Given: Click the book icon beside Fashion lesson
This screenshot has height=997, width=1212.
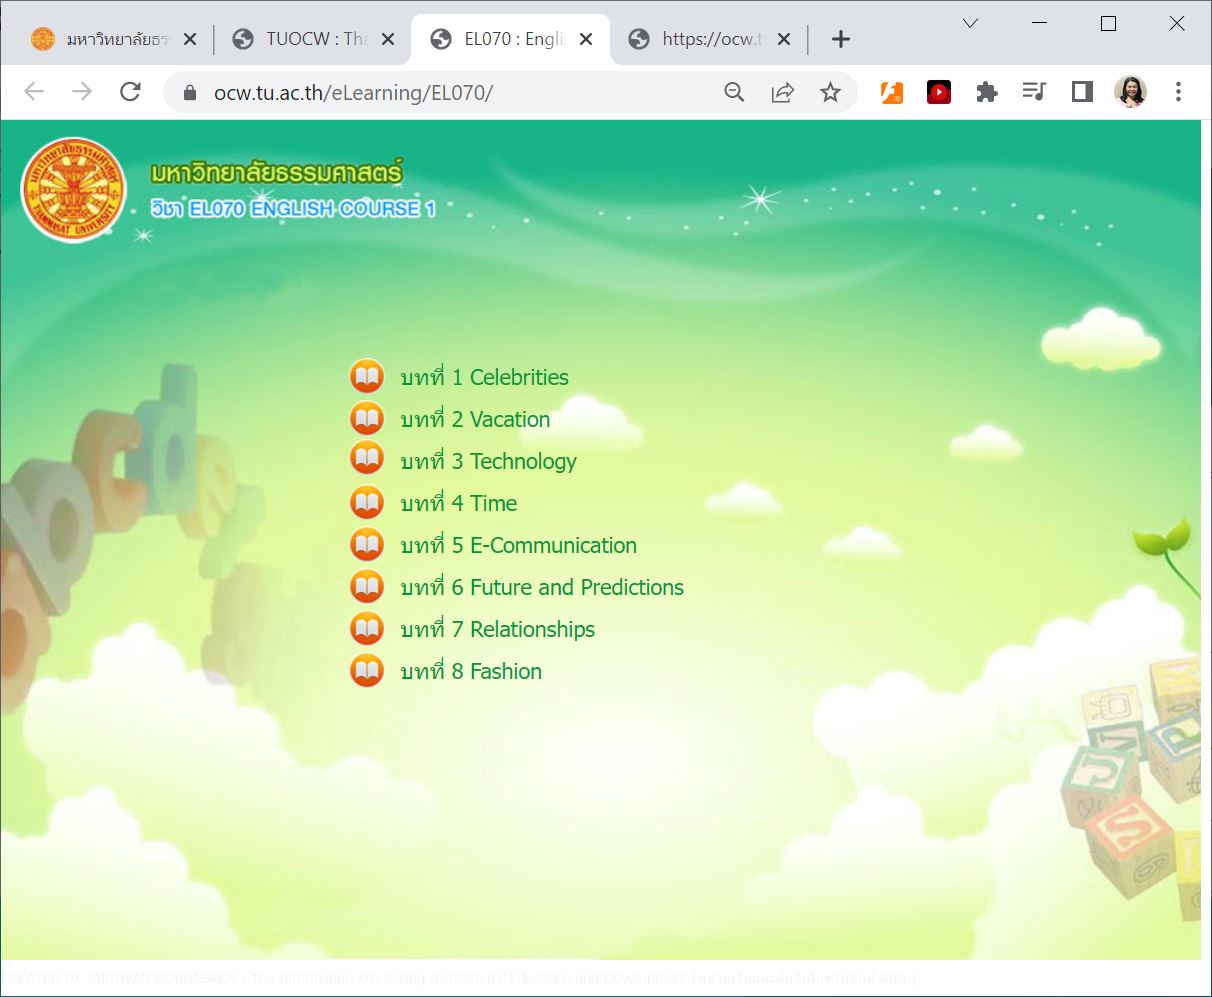Looking at the screenshot, I should 367,671.
